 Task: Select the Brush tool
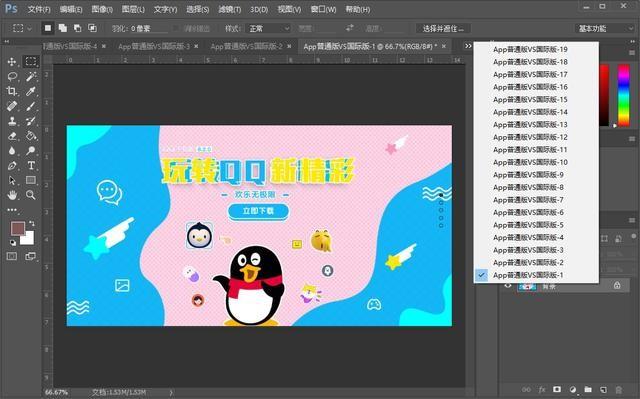click(31, 106)
